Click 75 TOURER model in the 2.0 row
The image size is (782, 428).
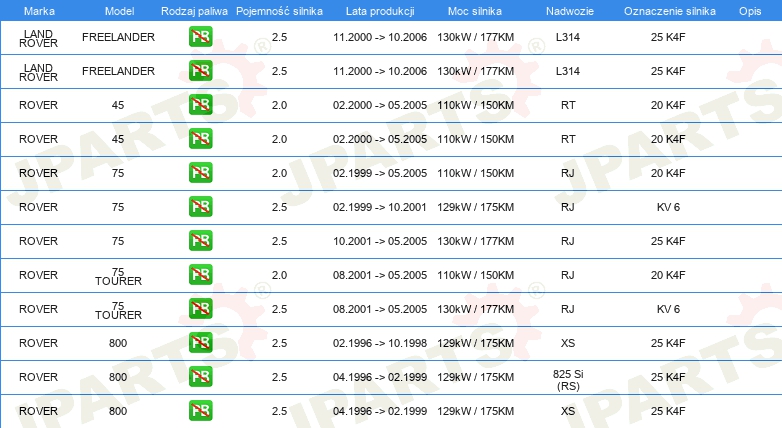[119, 276]
